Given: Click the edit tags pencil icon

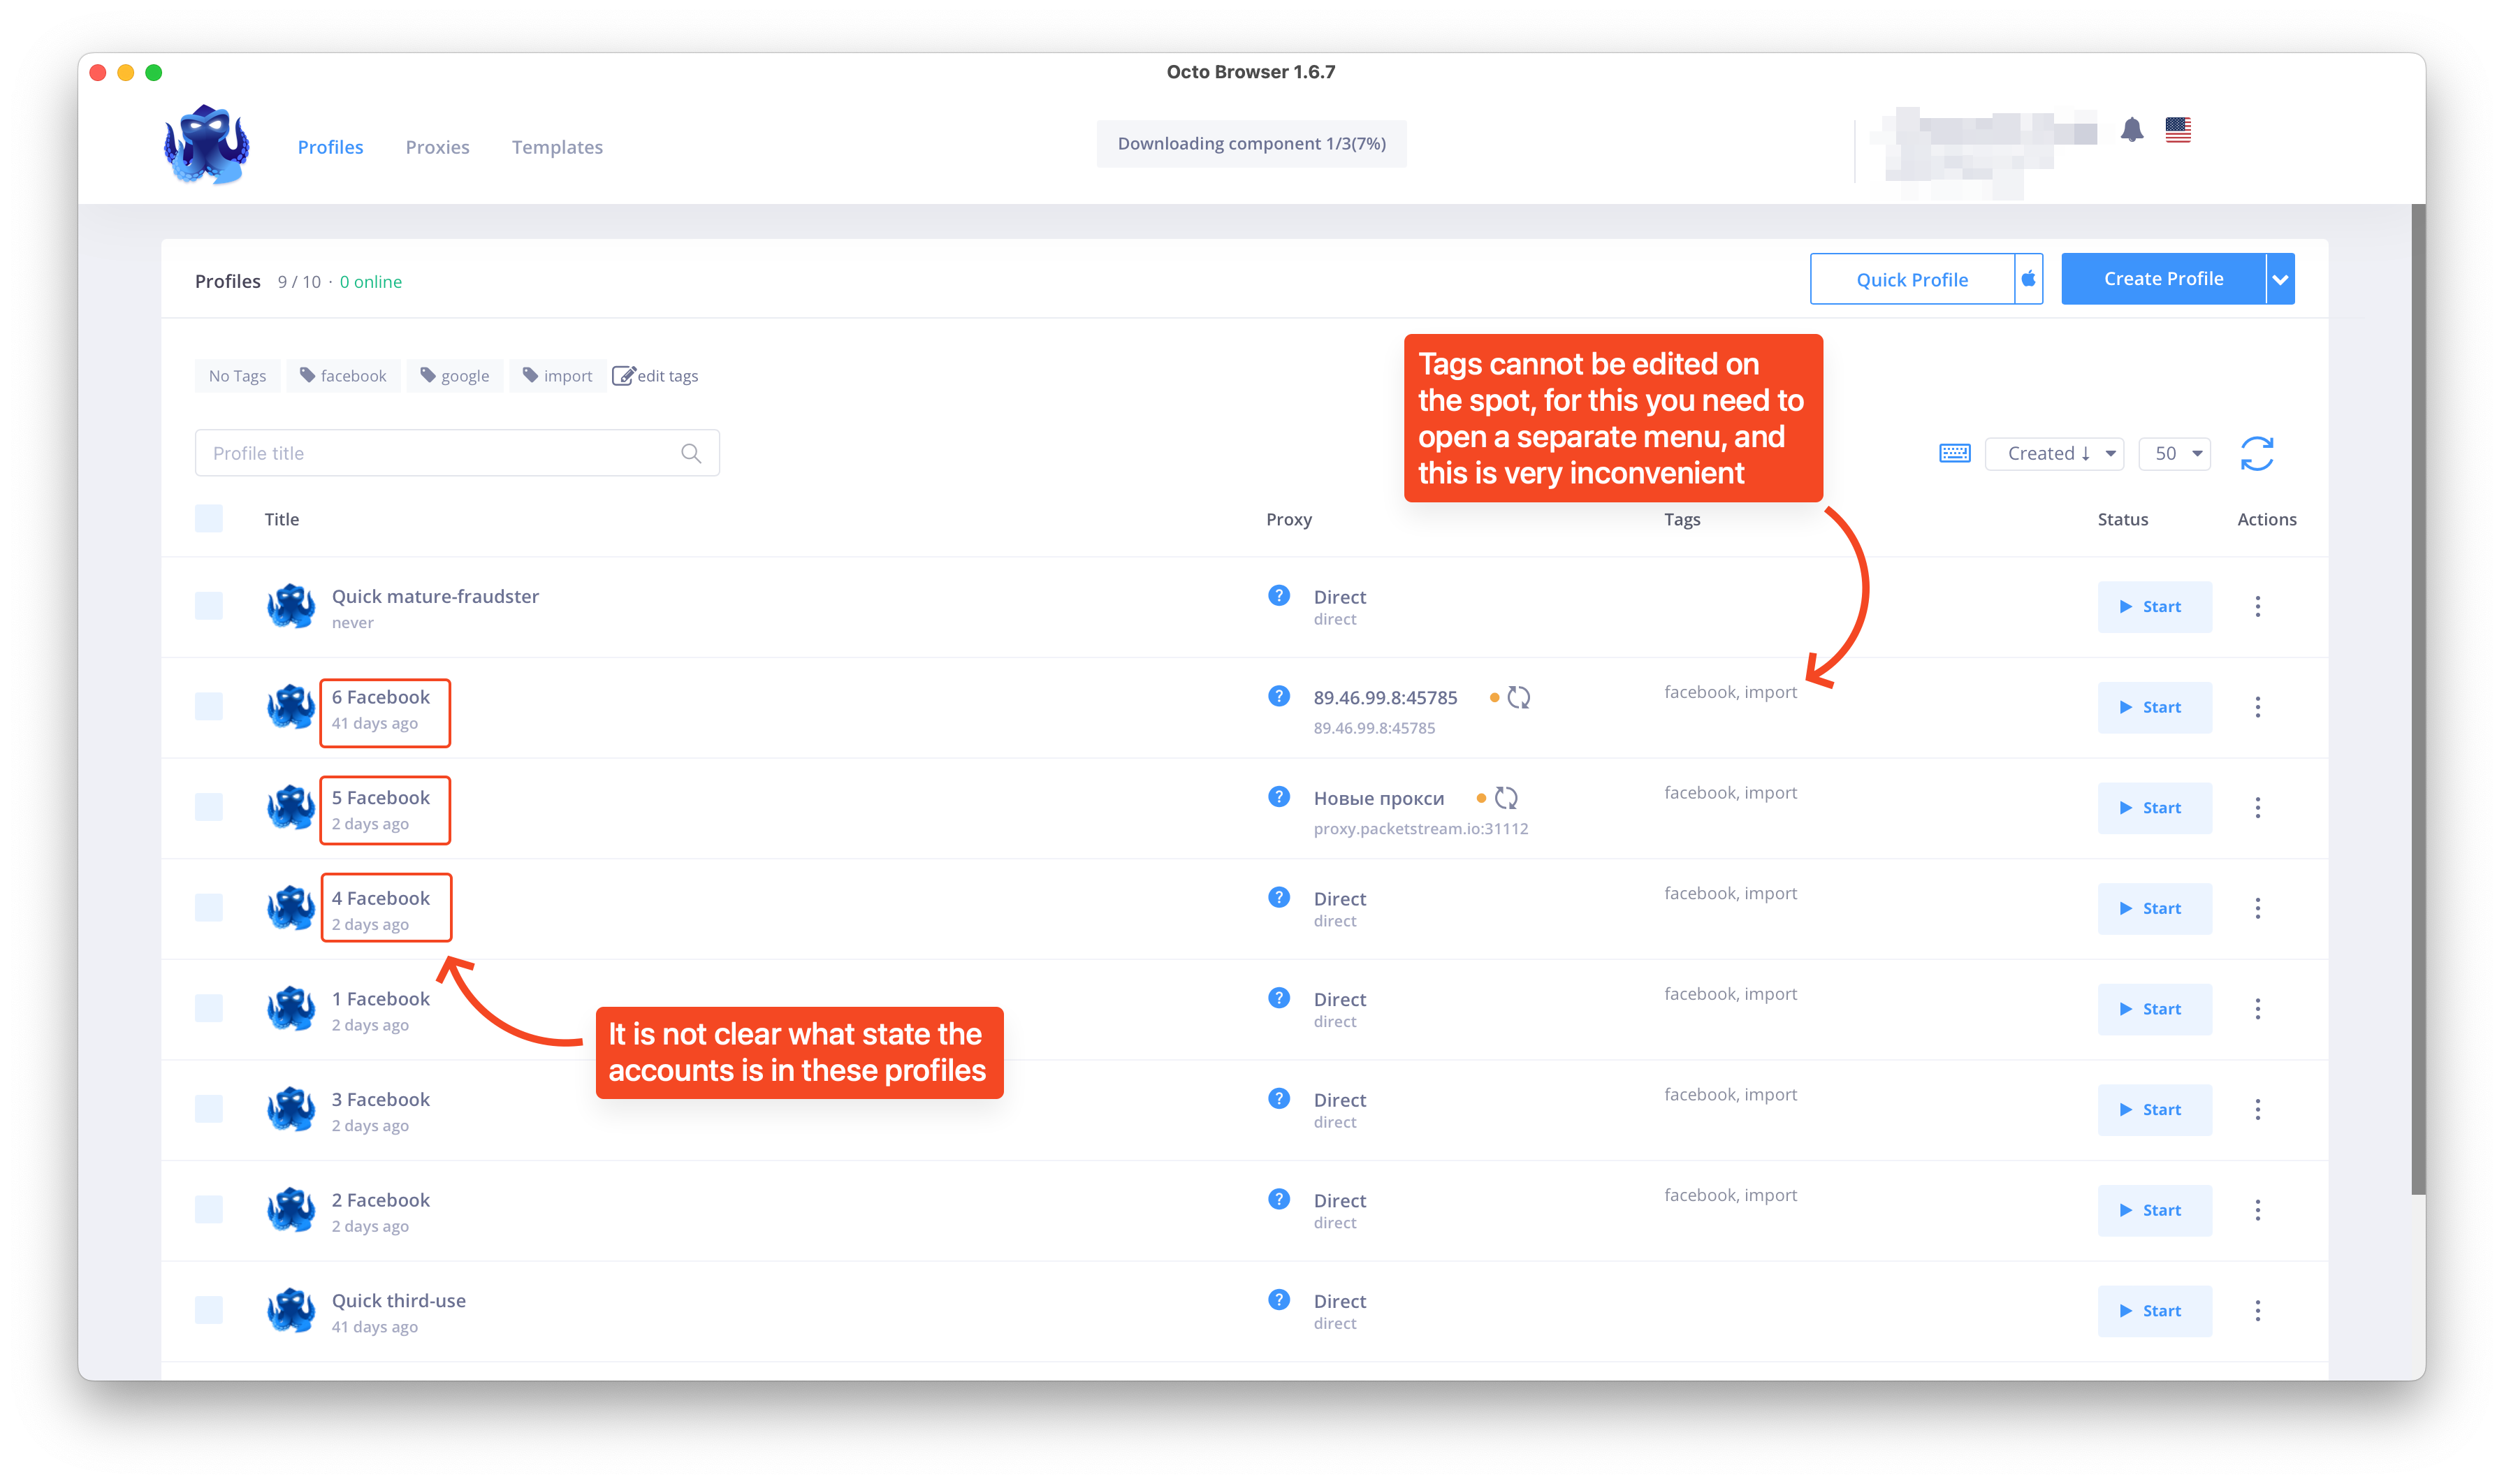Looking at the screenshot, I should click(623, 376).
